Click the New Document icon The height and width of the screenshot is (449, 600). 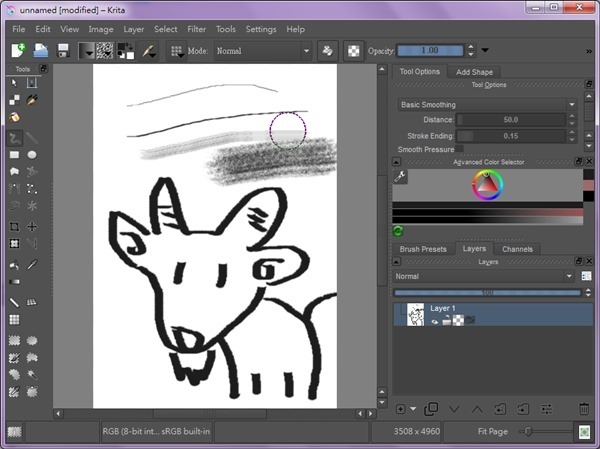click(x=19, y=50)
